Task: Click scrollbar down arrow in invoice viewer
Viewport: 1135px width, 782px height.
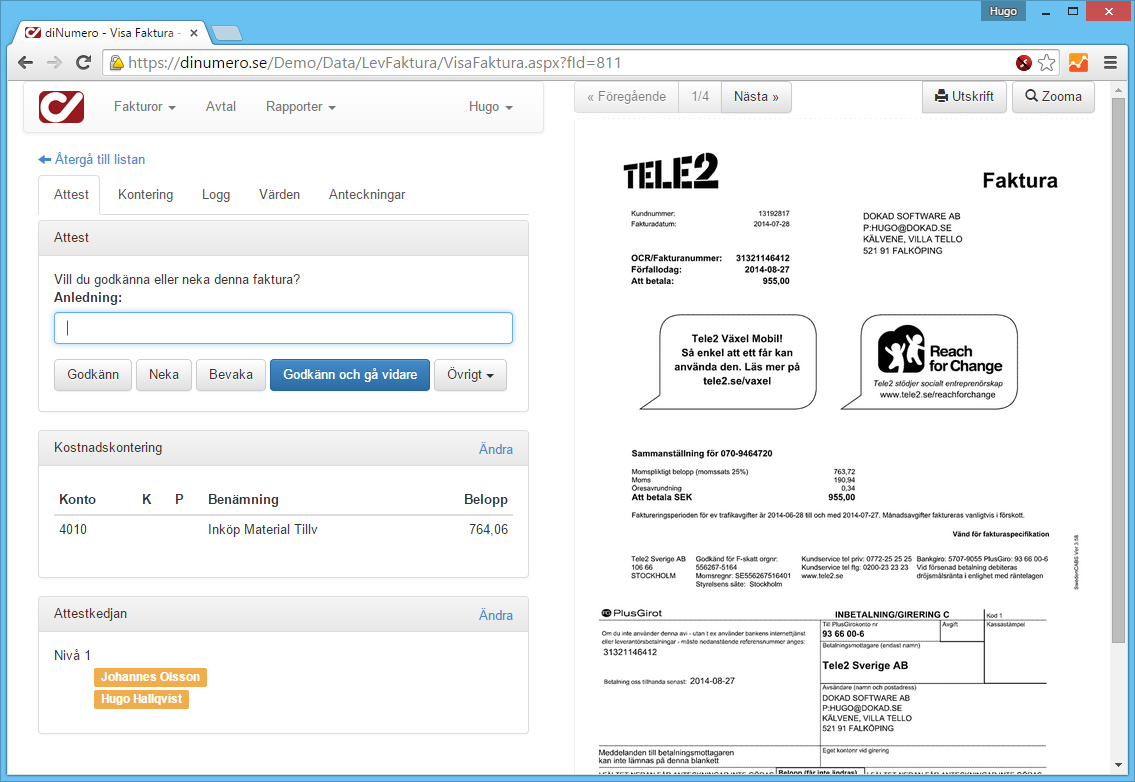Action: tap(1118, 765)
